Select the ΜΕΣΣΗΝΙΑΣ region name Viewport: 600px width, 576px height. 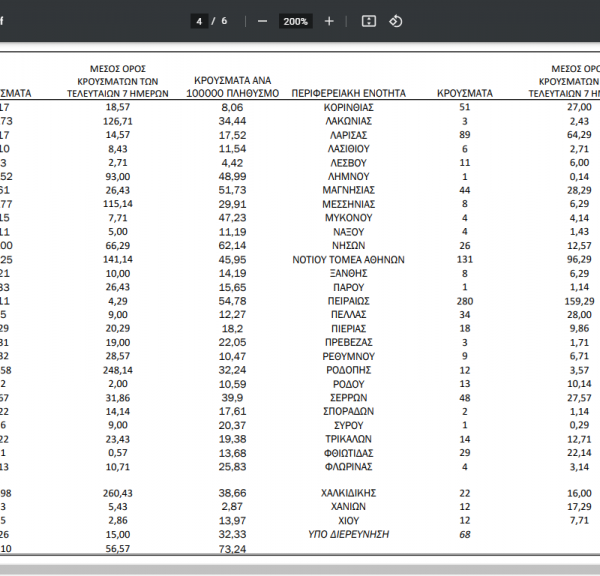(x=349, y=204)
